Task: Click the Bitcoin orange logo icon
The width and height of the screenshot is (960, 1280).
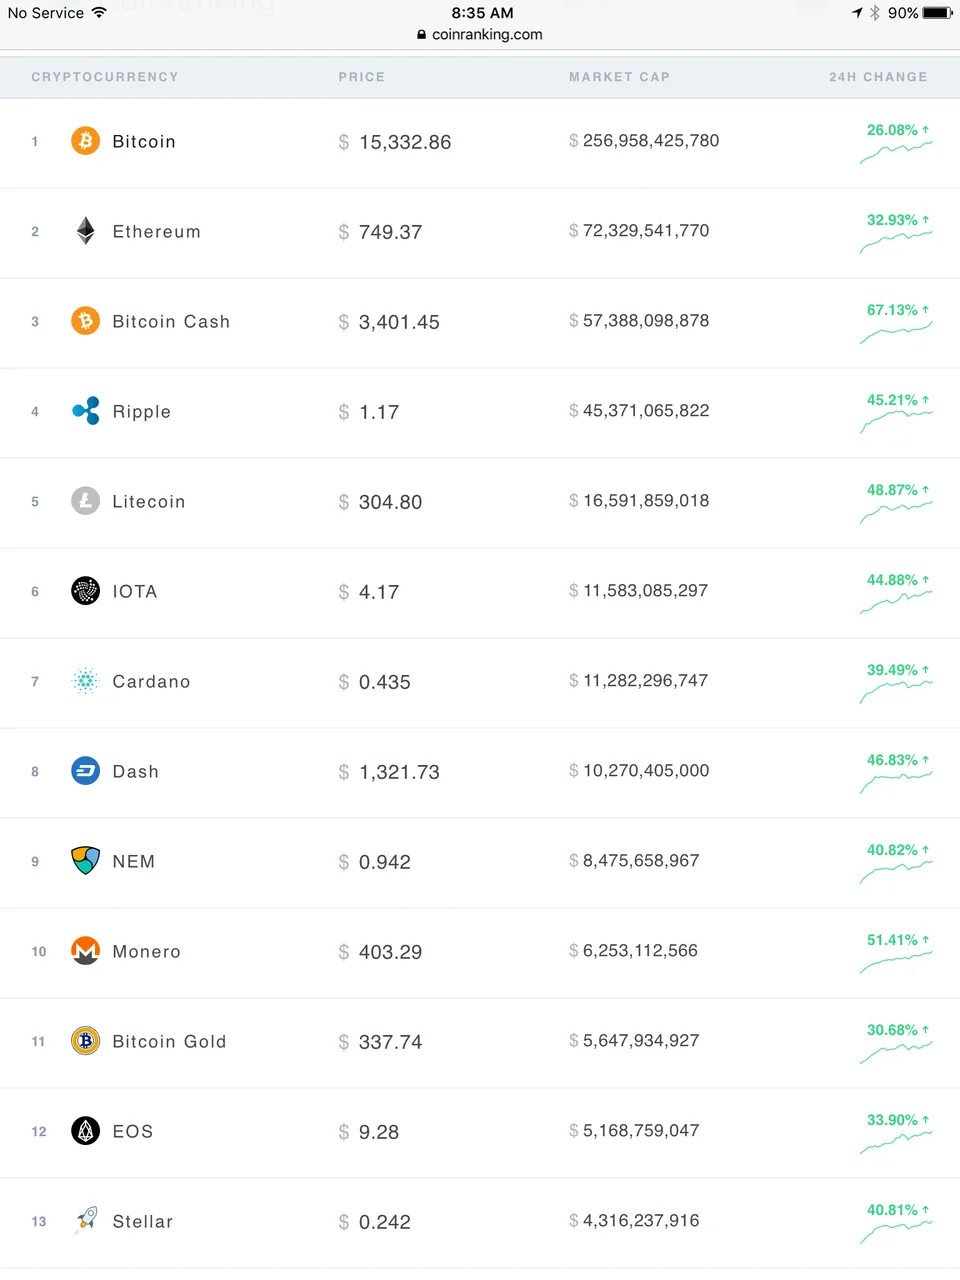Action: point(86,141)
